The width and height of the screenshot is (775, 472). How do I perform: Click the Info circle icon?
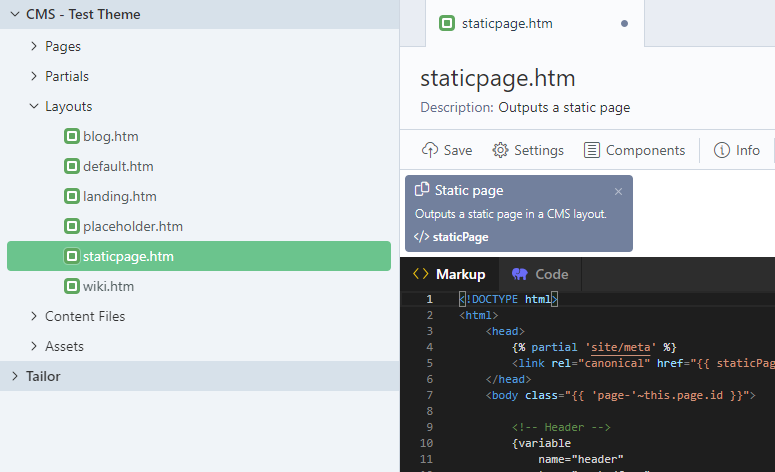pyautogui.click(x=722, y=150)
